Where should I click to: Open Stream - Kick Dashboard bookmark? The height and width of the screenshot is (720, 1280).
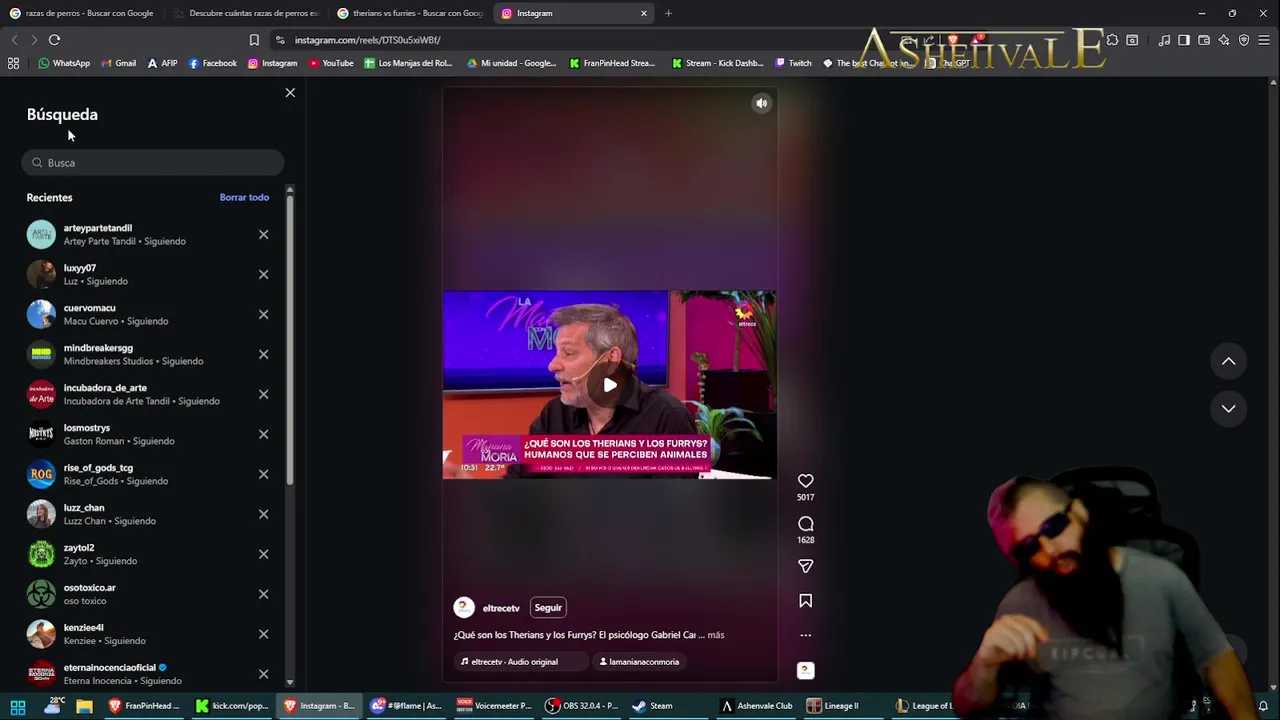coord(717,63)
